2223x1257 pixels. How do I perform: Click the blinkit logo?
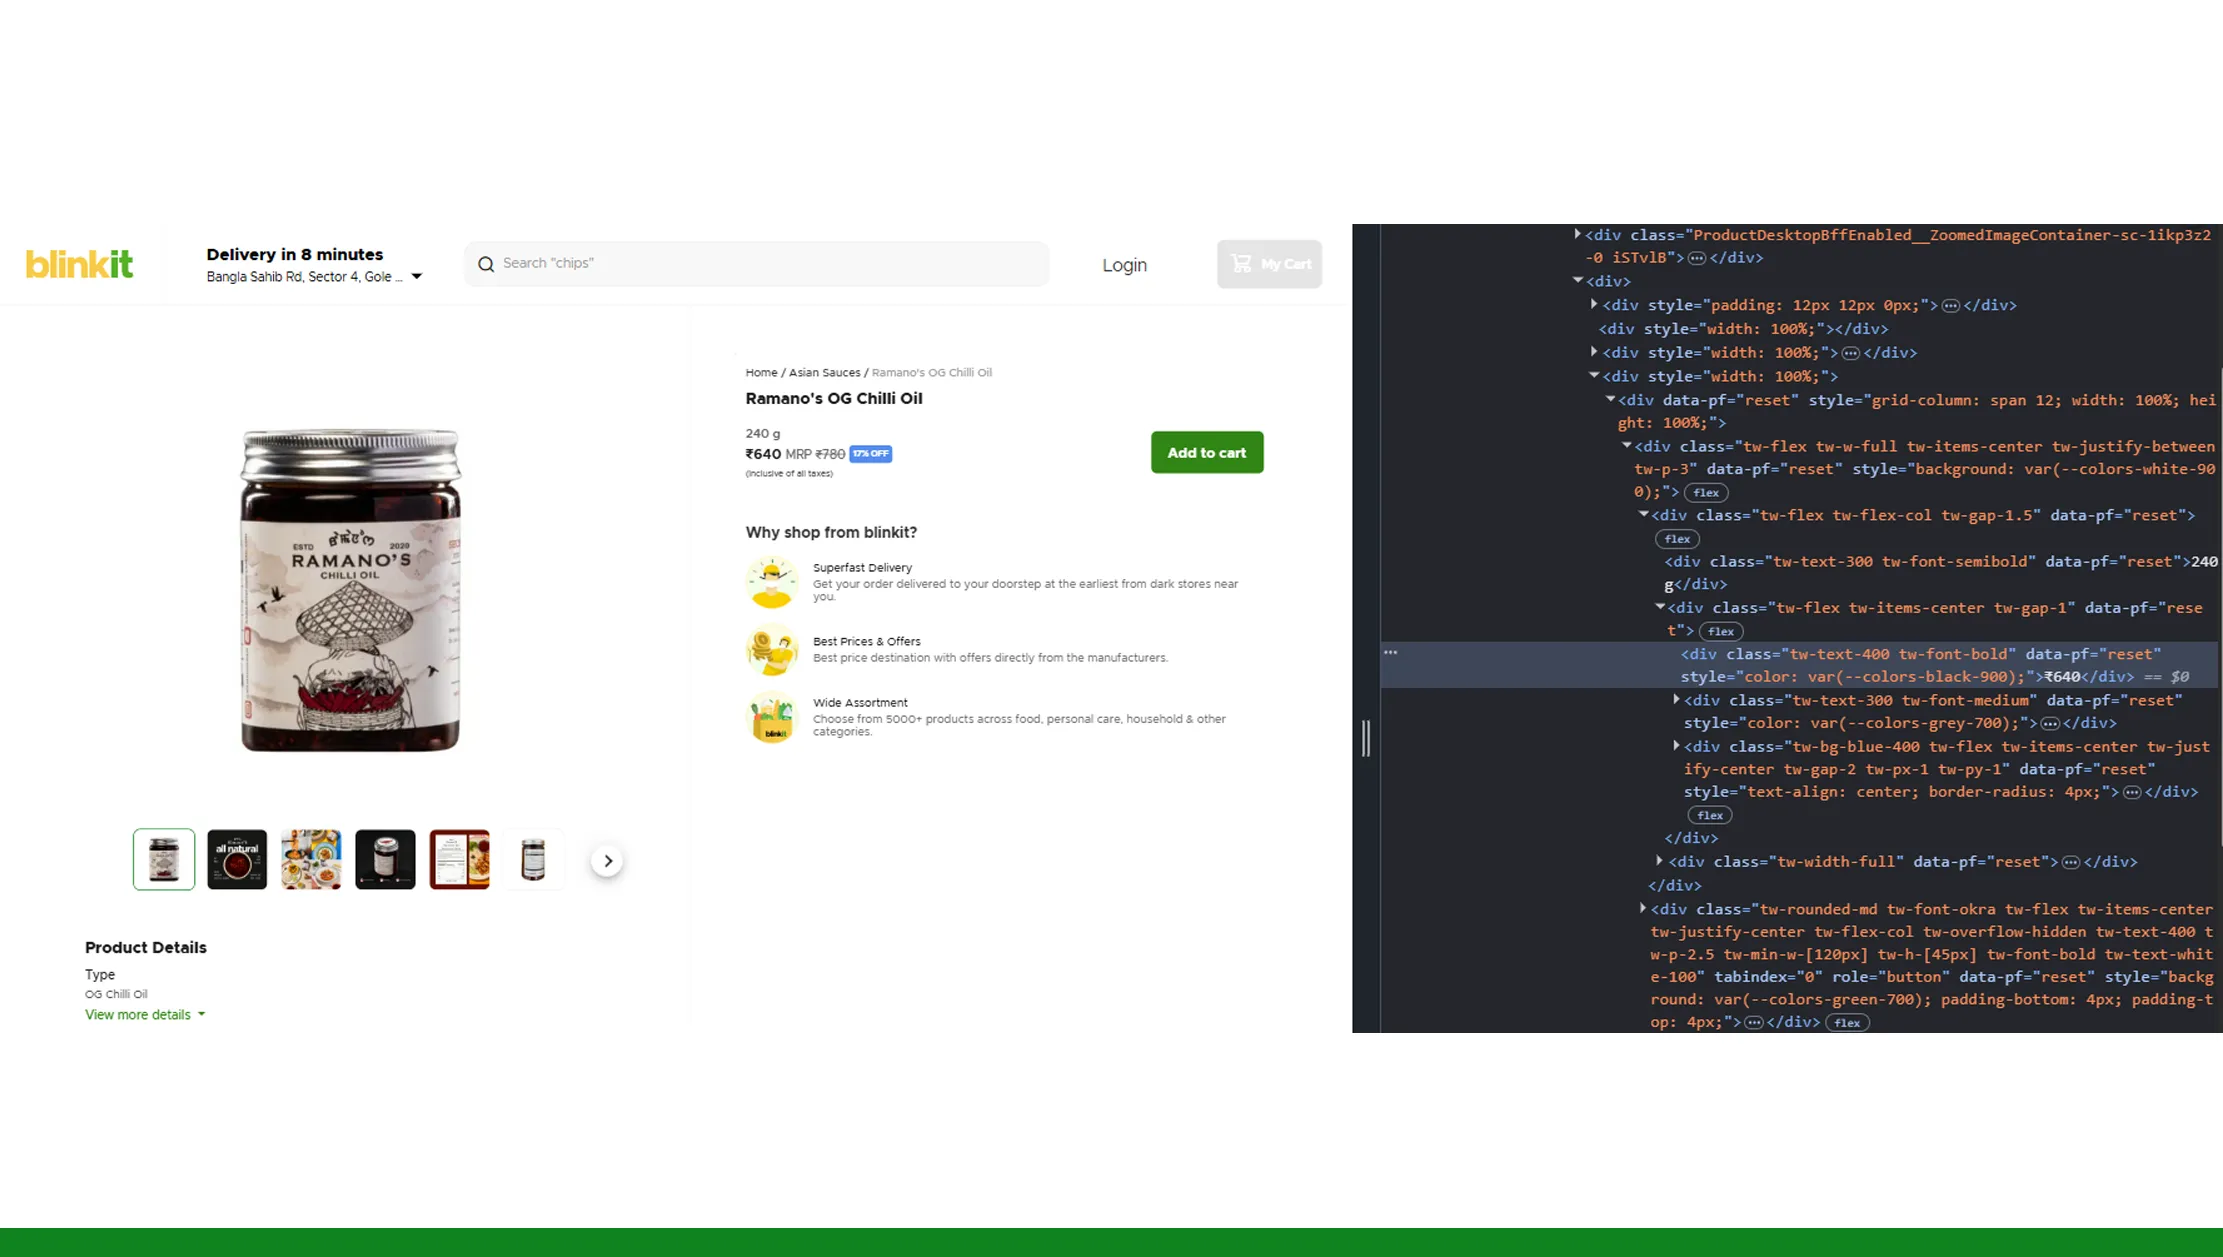[79, 264]
